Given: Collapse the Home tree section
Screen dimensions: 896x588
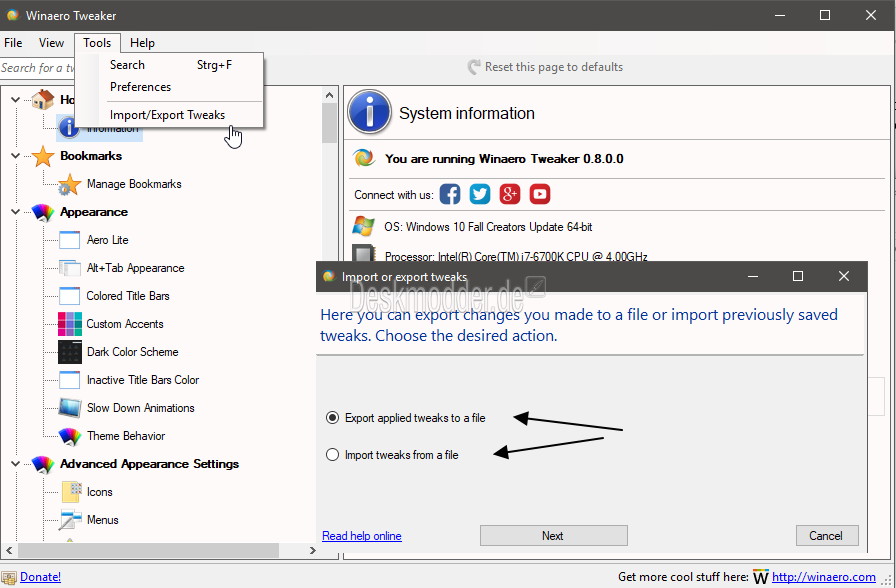Looking at the screenshot, I should [15, 100].
